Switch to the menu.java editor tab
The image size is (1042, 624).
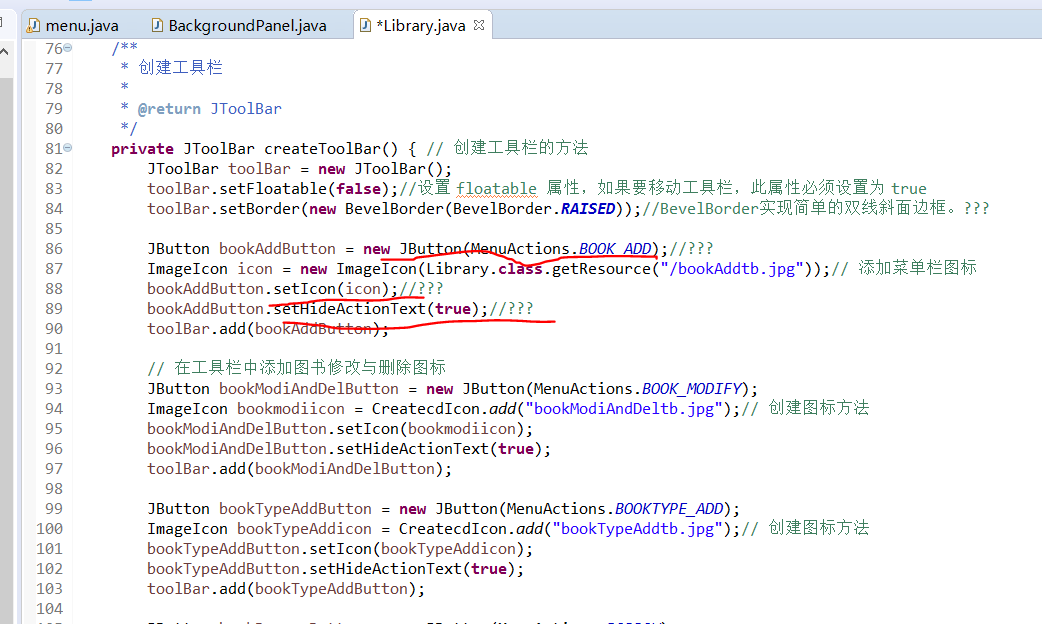click(73, 25)
